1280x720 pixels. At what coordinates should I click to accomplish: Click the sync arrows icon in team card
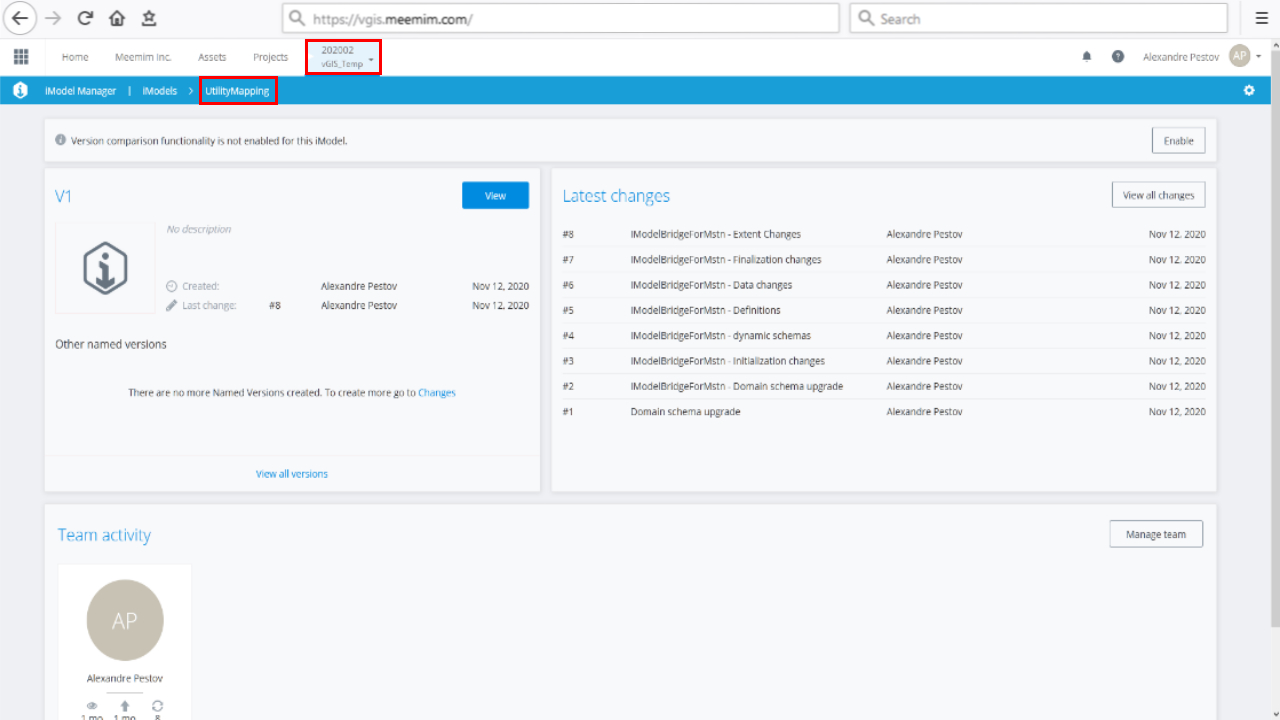coord(157,706)
